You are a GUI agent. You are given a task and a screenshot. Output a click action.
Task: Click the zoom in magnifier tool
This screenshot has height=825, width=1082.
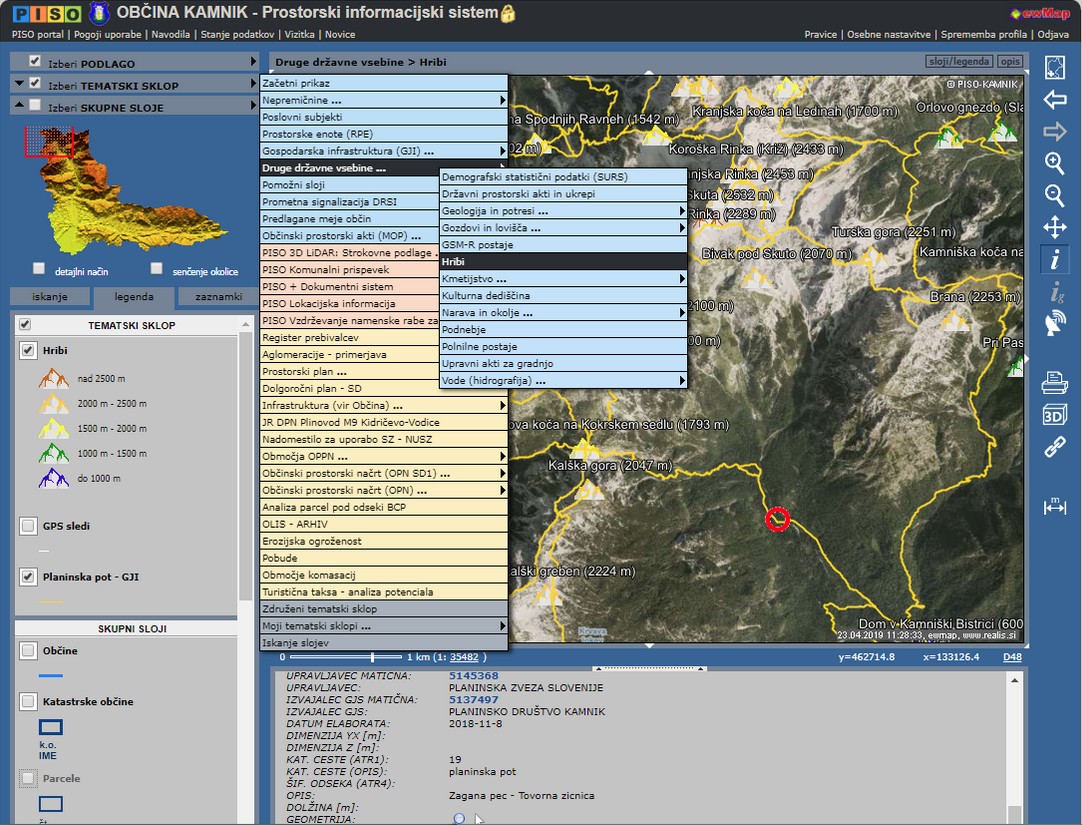[x=1054, y=163]
